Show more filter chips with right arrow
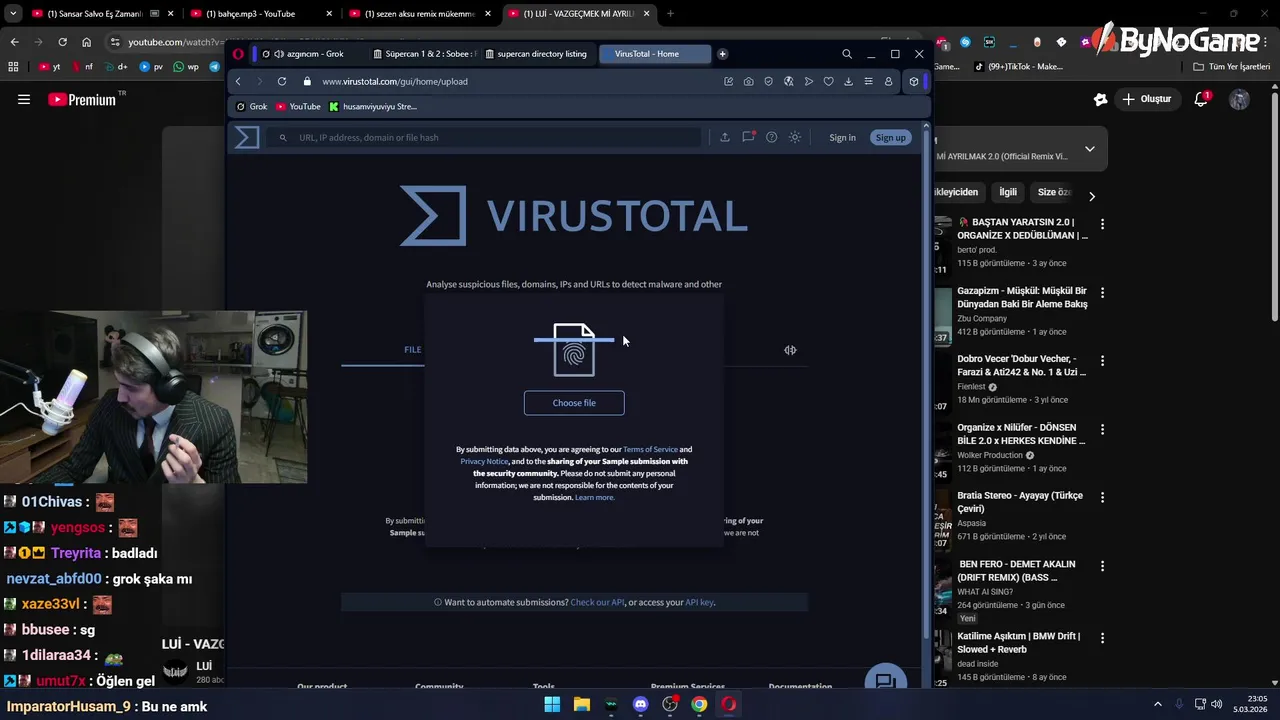Viewport: 1280px width, 720px height. click(1092, 196)
